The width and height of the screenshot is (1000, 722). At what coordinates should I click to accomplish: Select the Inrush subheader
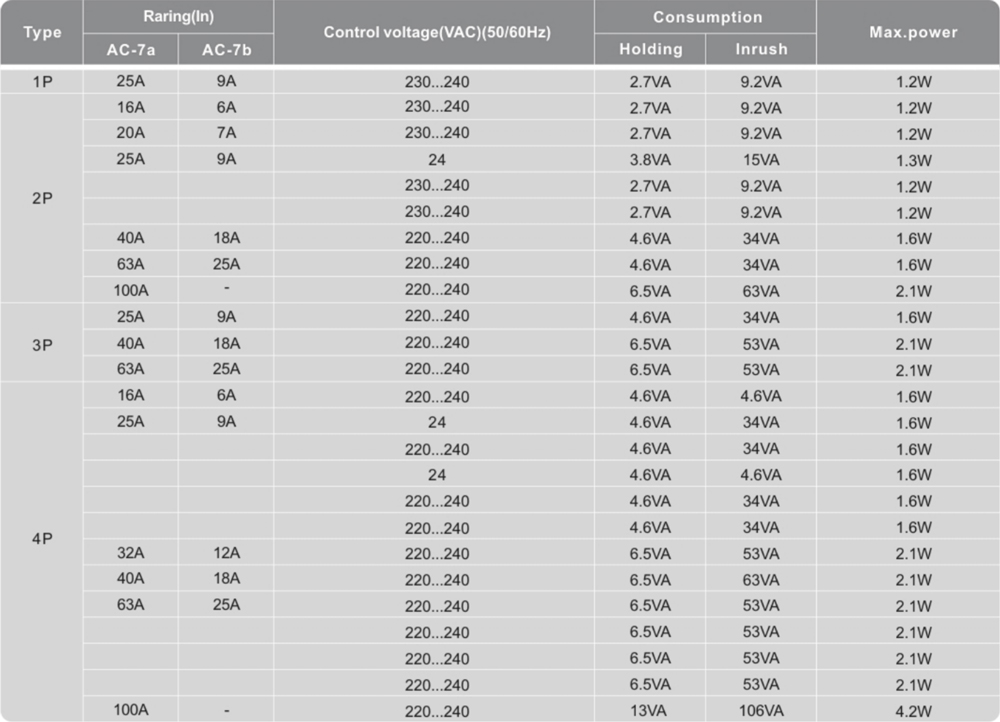coord(761,49)
